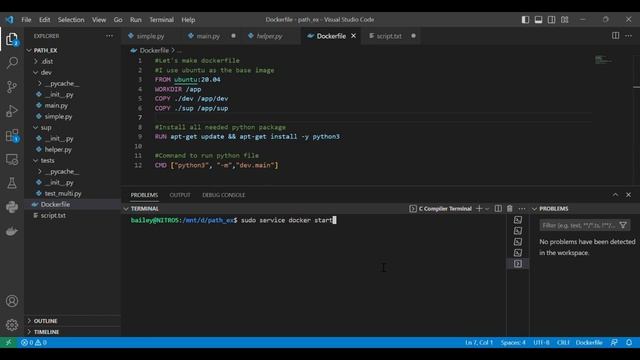640x360 pixels.
Task: Click errors and warnings count in status bar
Action: click(x=33, y=342)
